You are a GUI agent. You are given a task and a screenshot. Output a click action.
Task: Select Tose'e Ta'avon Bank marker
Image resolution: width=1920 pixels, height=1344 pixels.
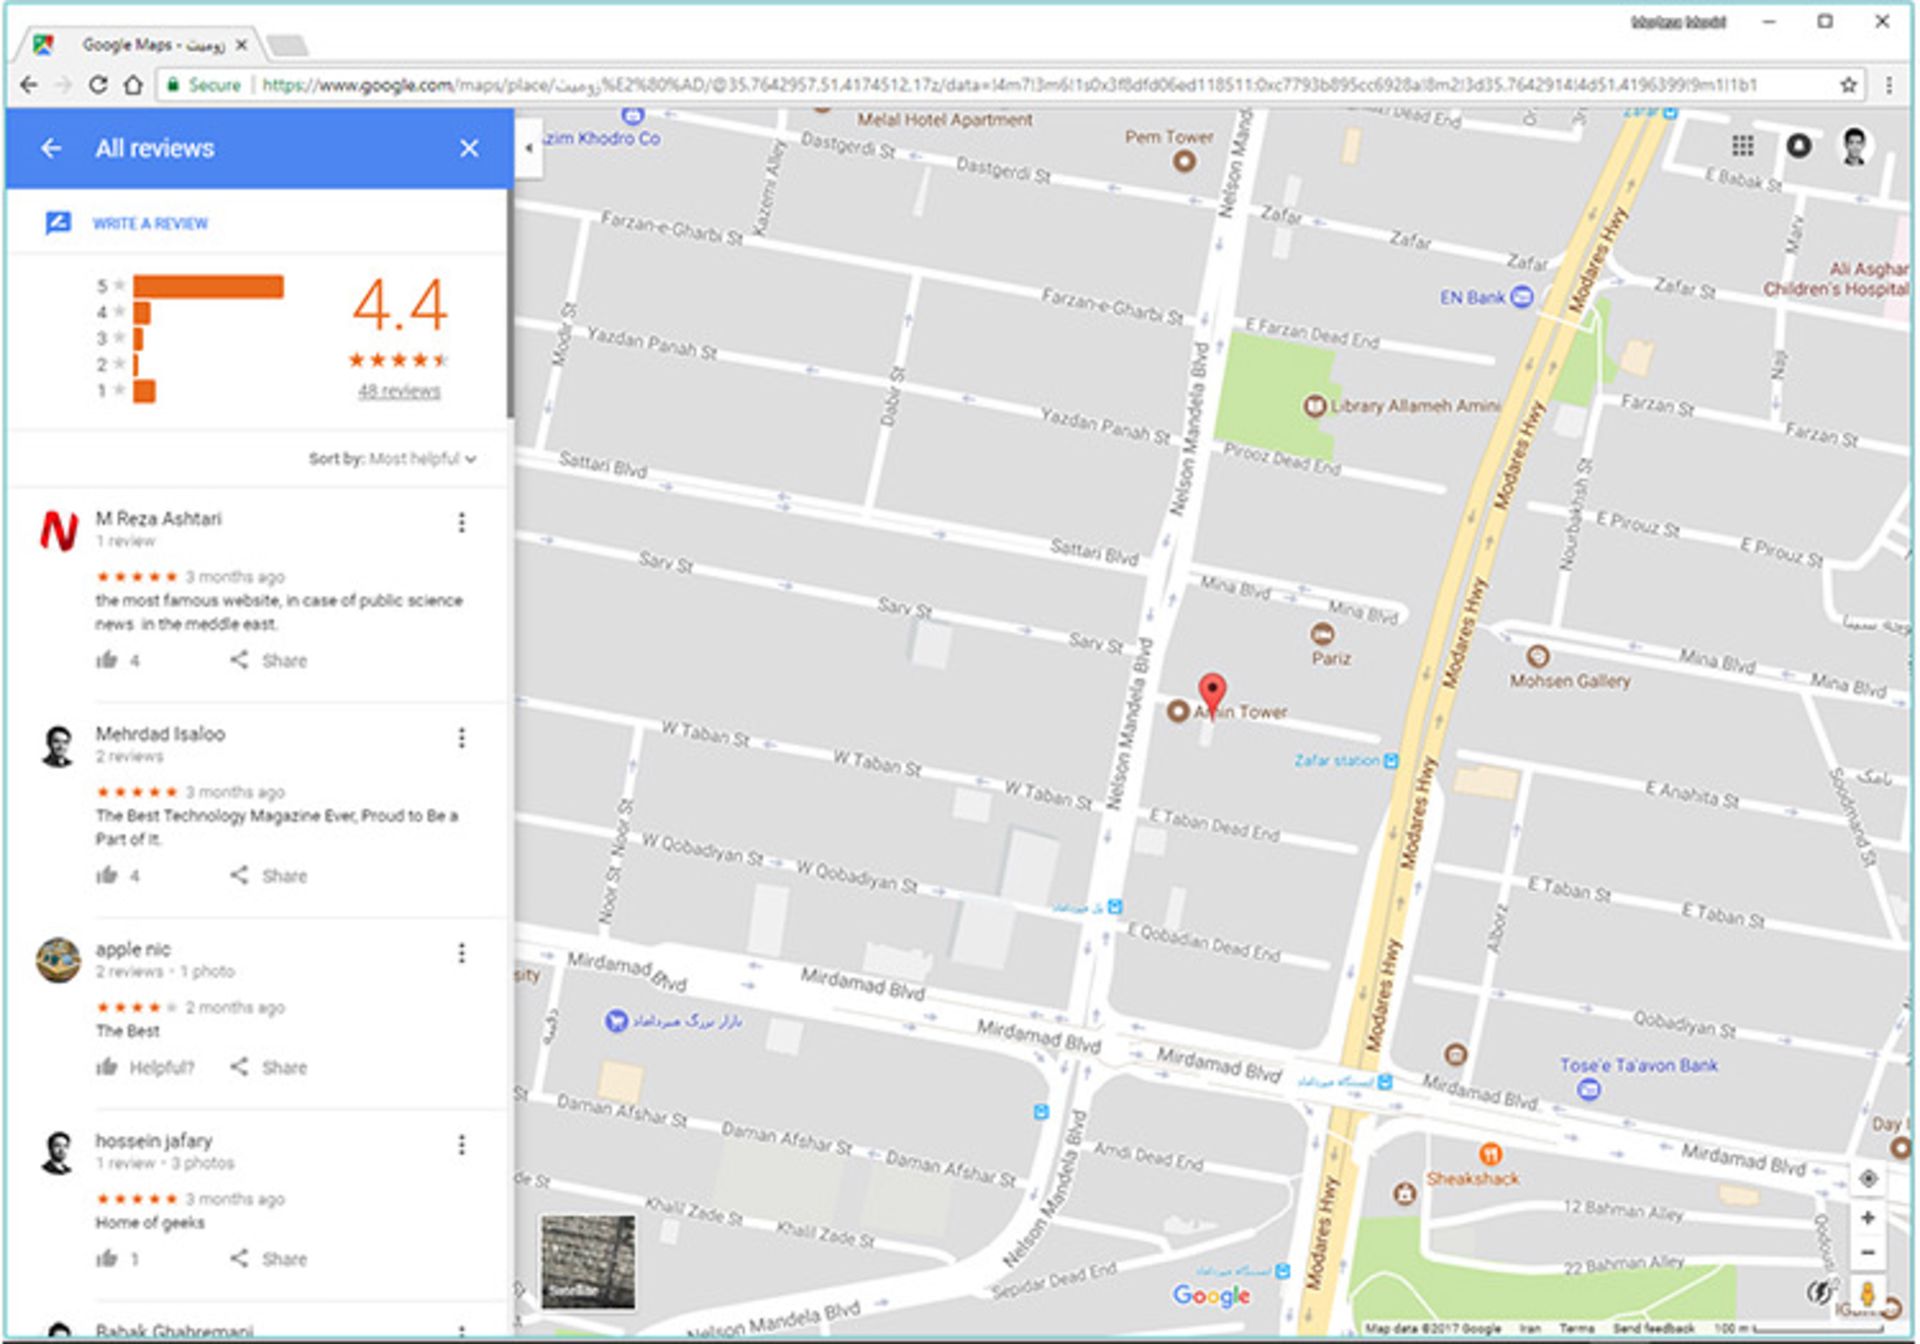click(1588, 1089)
